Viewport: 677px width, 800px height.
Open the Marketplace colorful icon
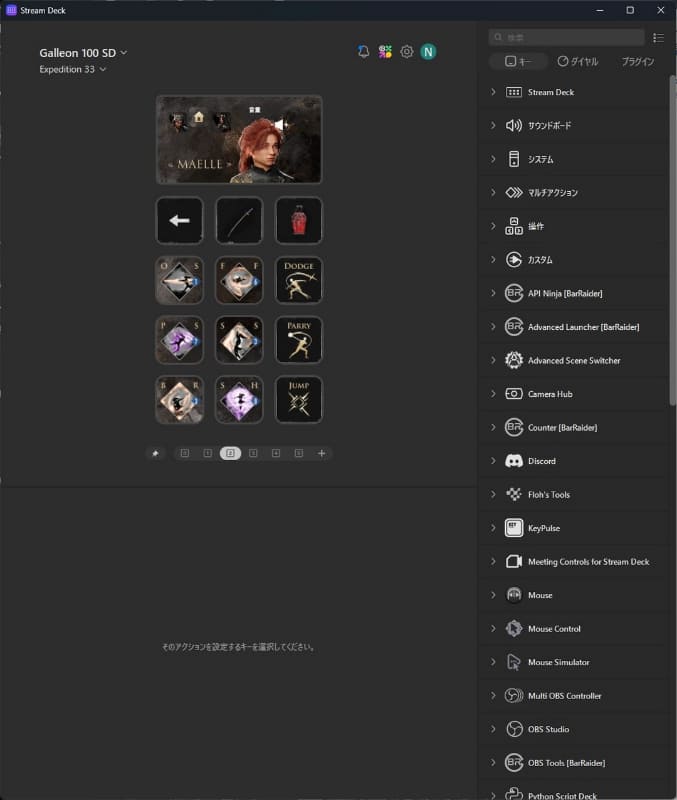pyautogui.click(x=385, y=52)
